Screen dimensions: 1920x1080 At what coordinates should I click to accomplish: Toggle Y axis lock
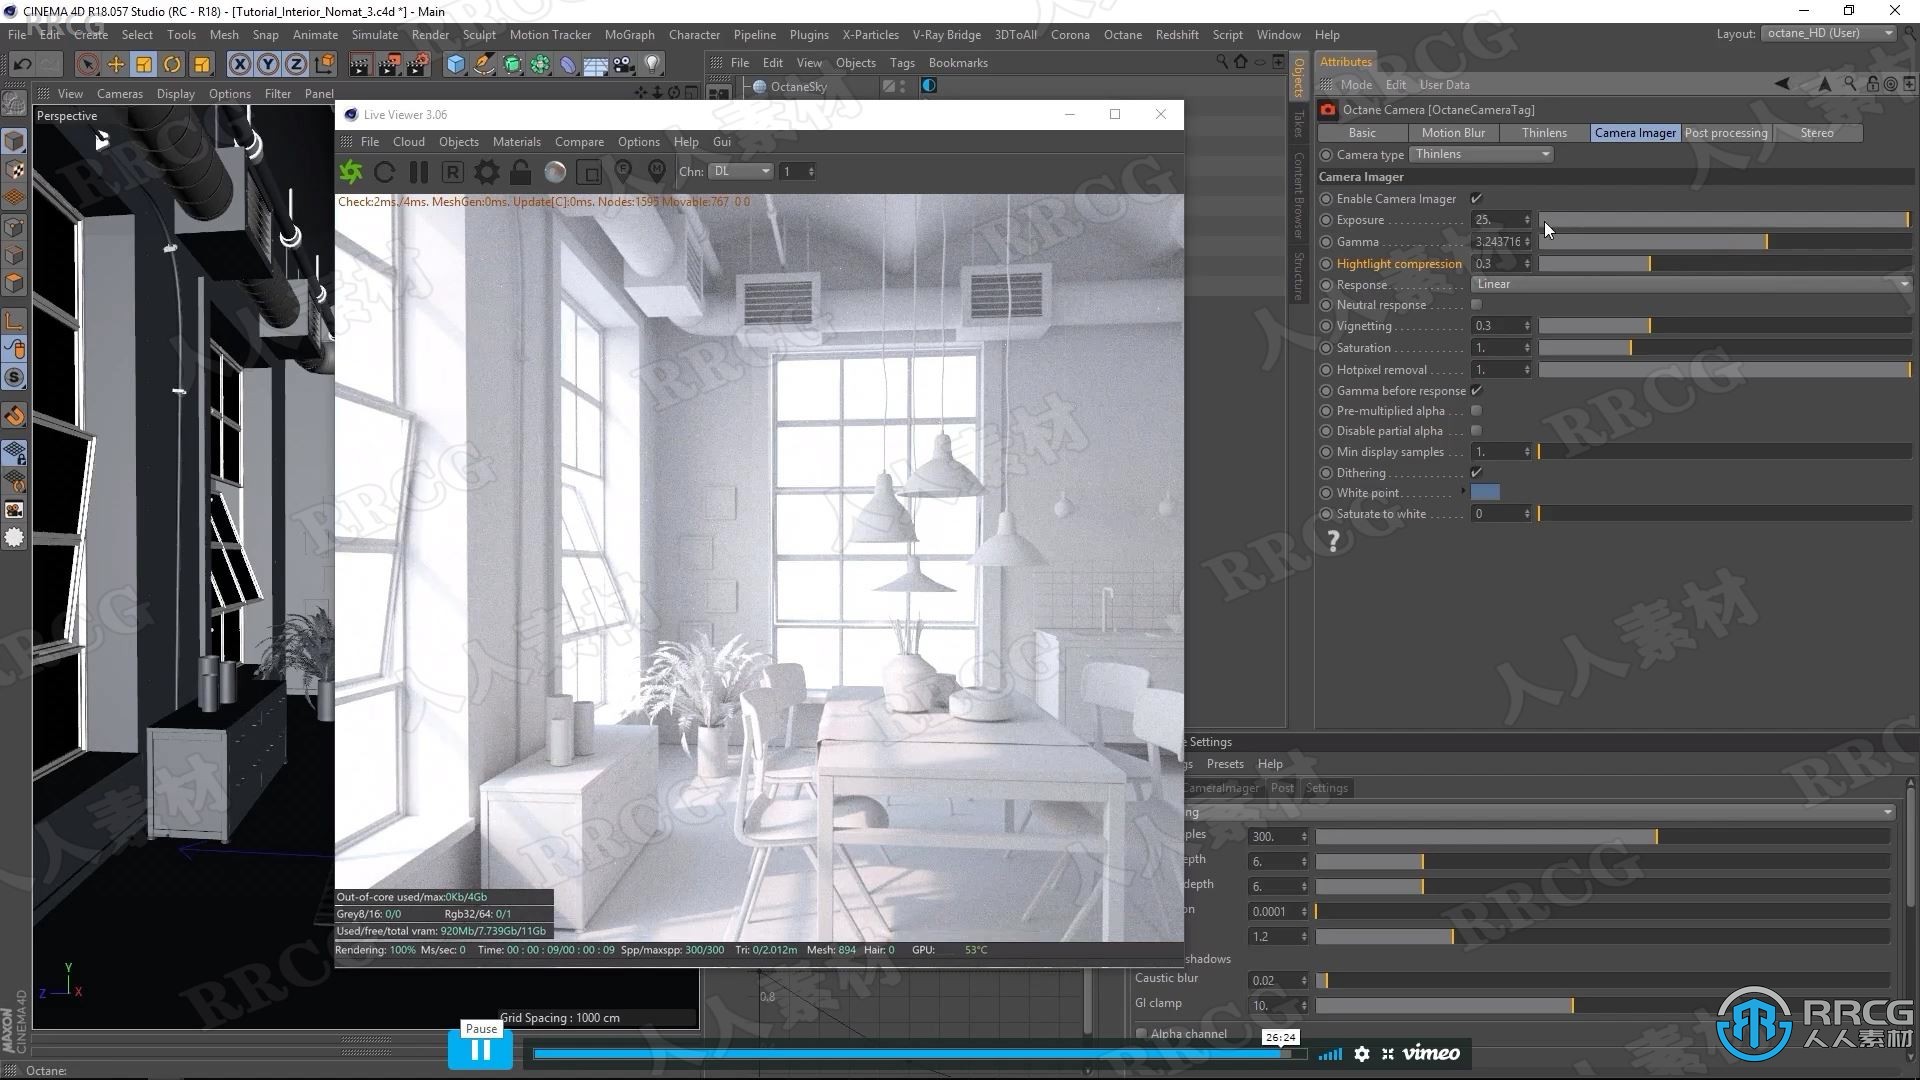(x=268, y=64)
